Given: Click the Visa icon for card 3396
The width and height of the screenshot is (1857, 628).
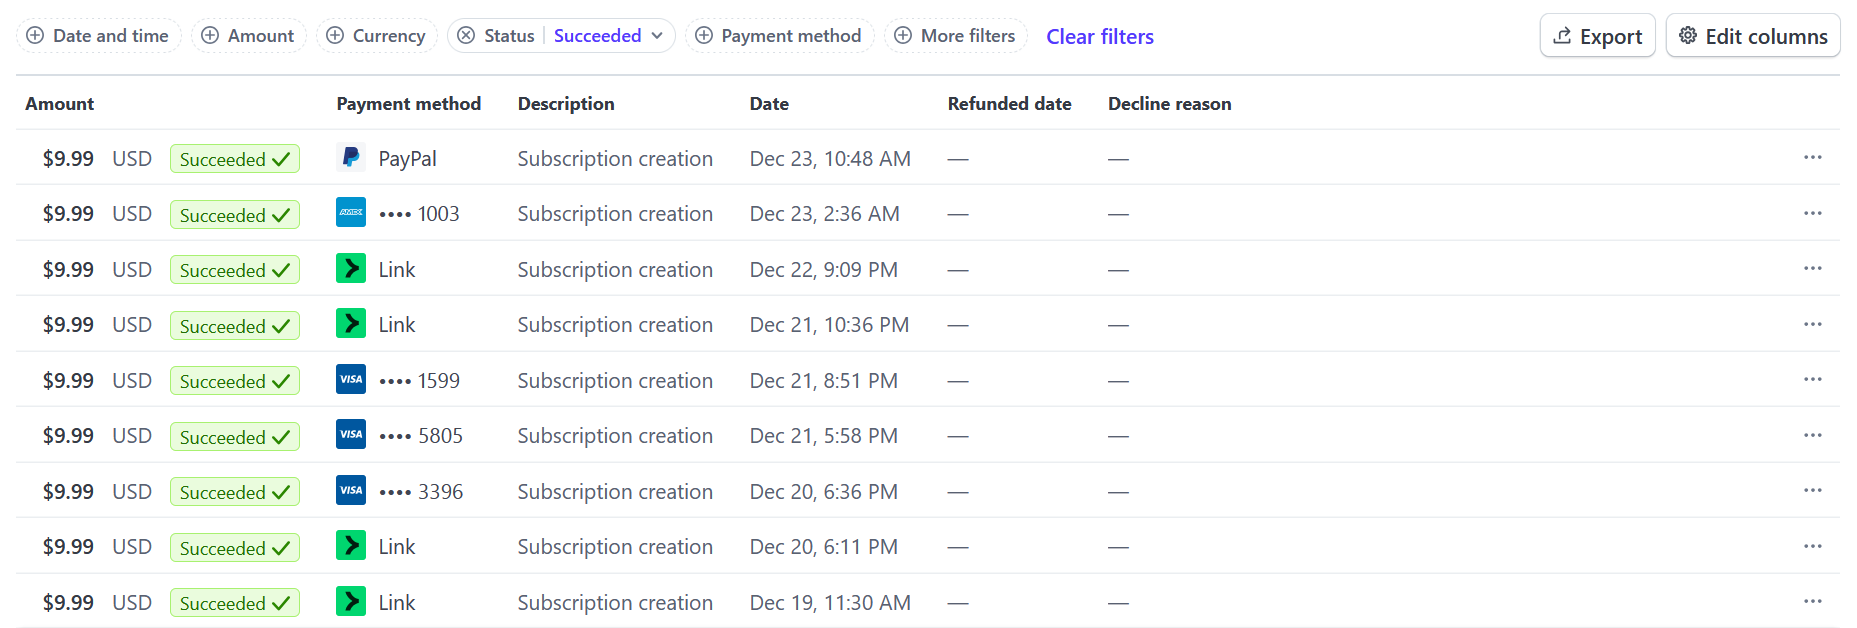Looking at the screenshot, I should click(351, 491).
